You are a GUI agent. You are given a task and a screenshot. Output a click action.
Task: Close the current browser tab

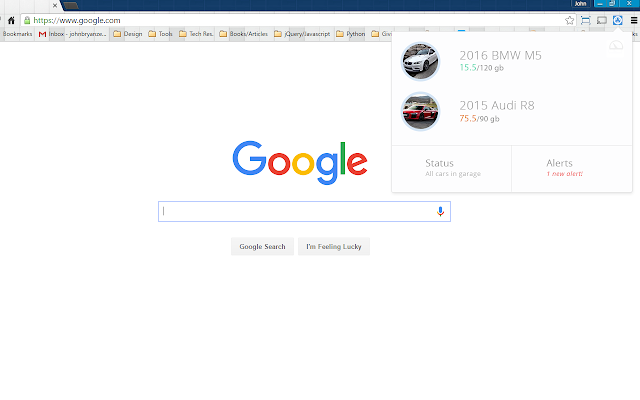pyautogui.click(x=55, y=5)
